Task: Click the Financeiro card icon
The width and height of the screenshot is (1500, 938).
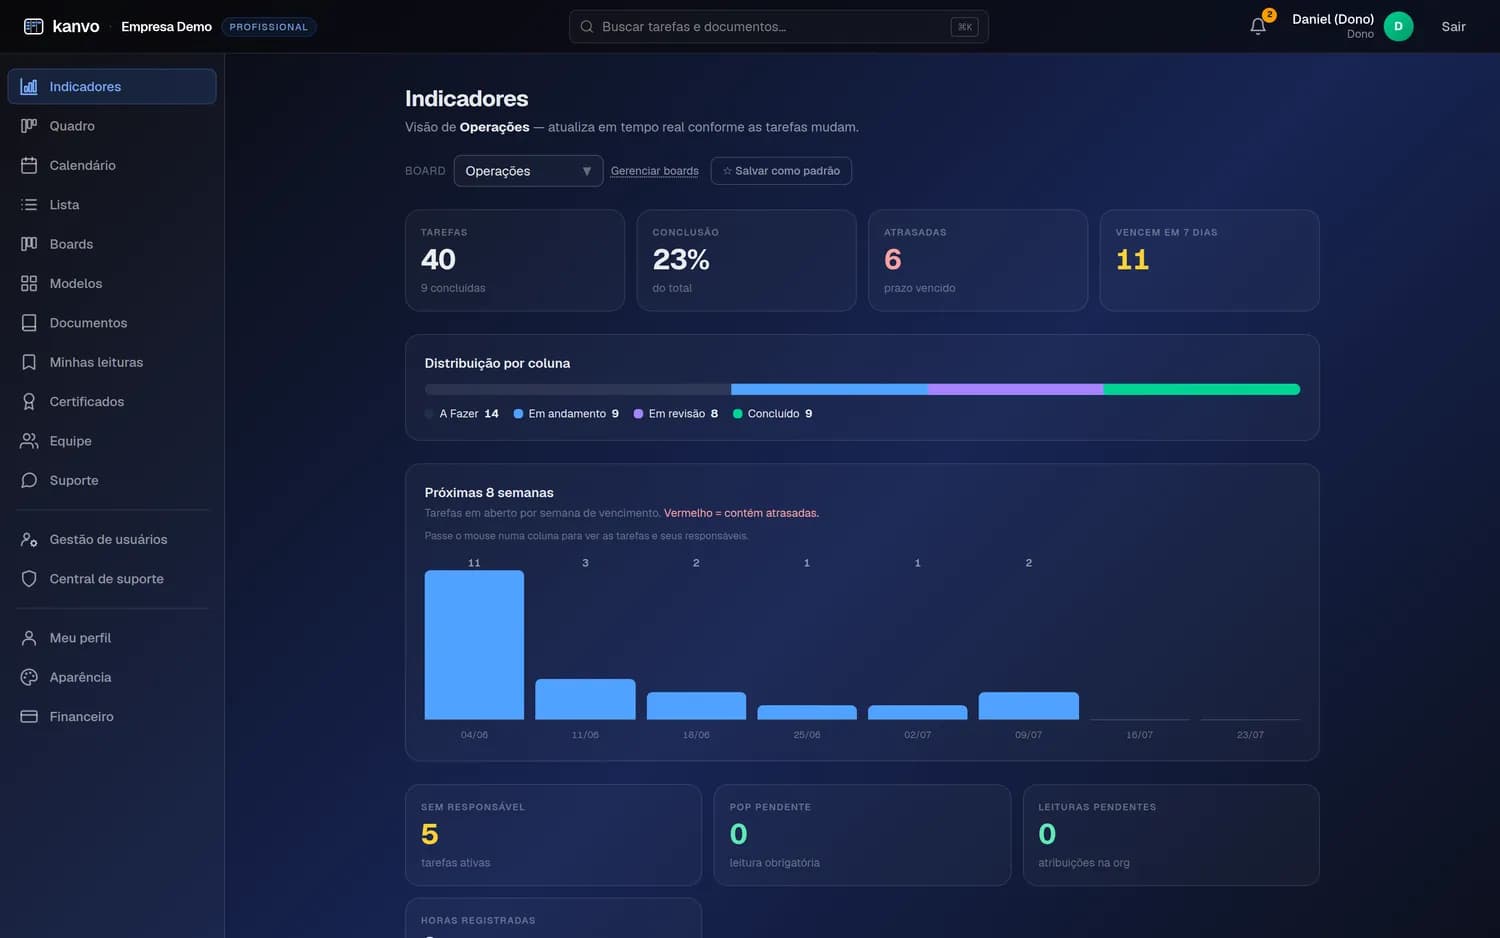Action: click(29, 717)
